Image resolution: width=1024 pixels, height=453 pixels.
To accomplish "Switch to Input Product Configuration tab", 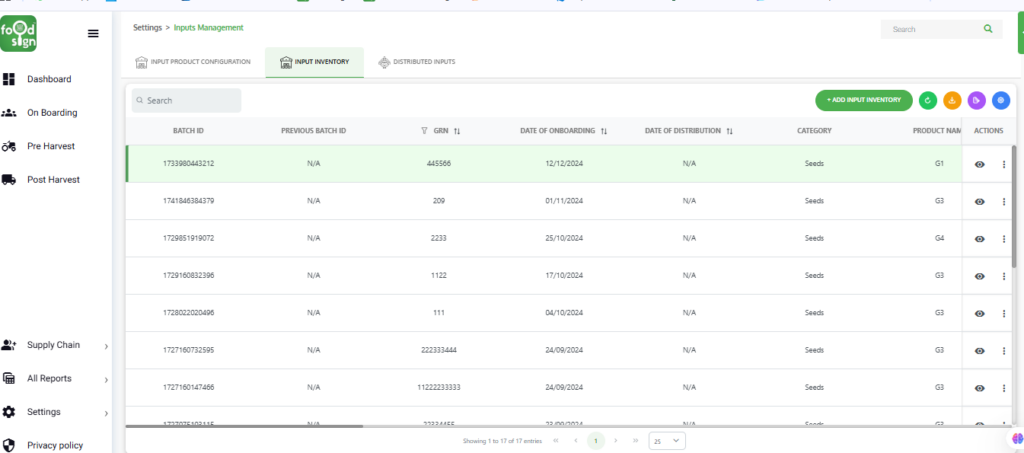I will pos(193,62).
